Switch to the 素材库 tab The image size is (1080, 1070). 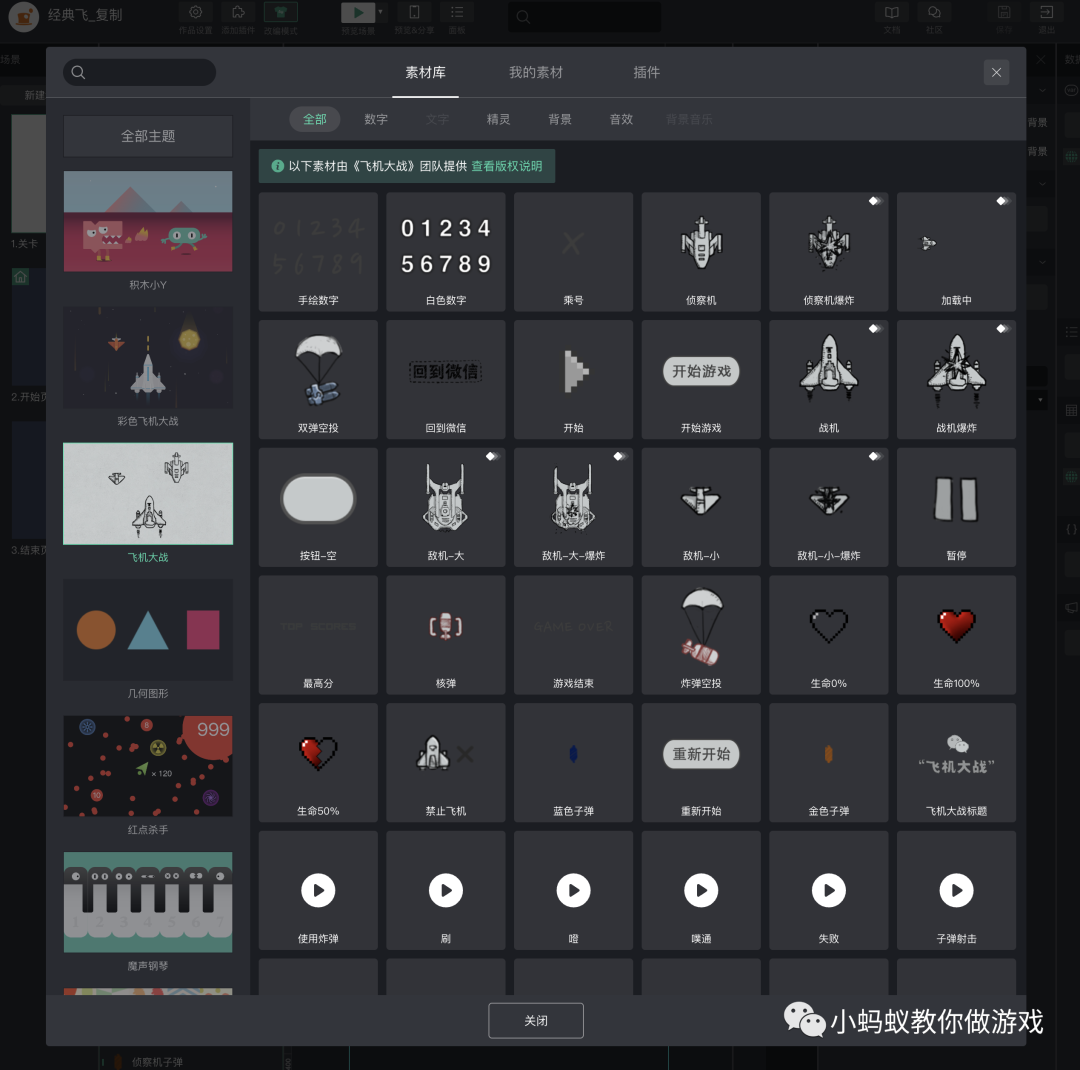[x=425, y=72]
